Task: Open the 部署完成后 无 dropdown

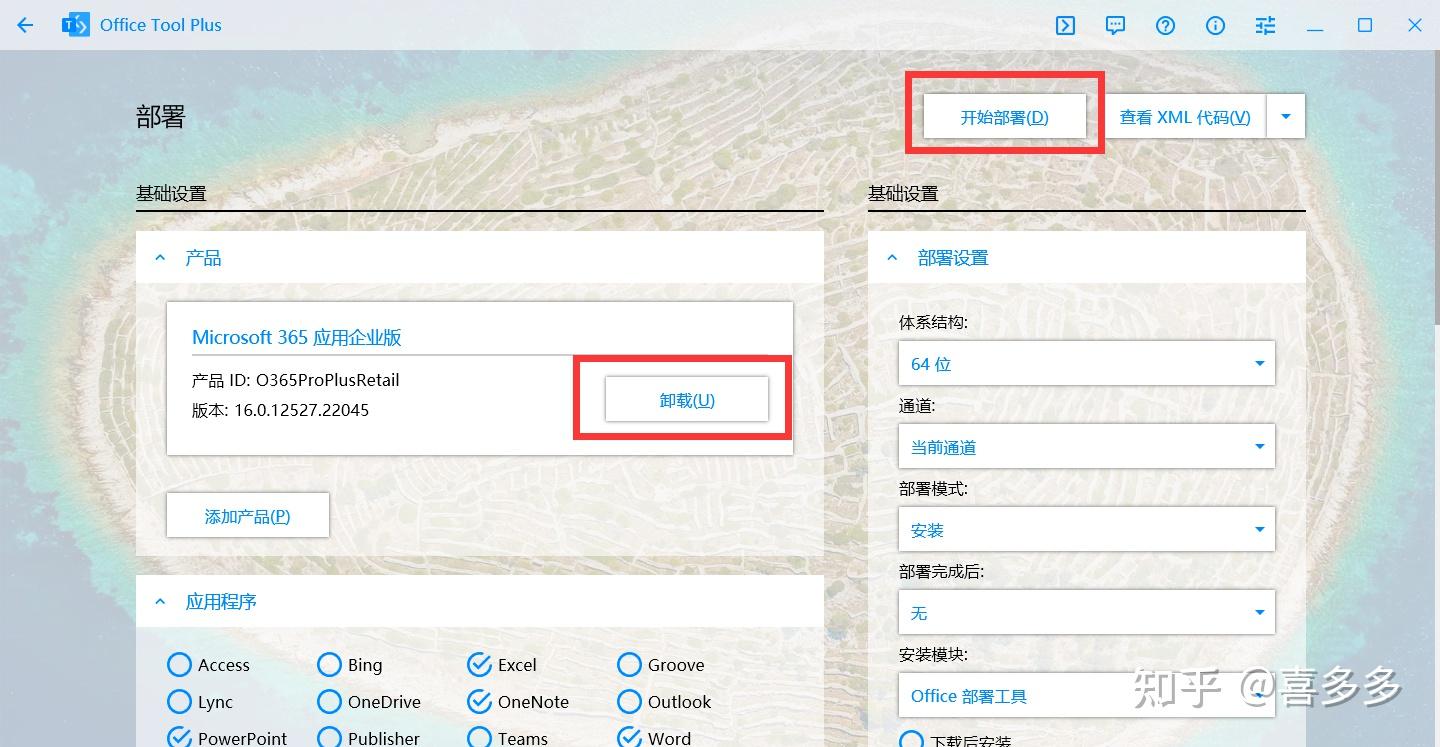Action: [1087, 613]
